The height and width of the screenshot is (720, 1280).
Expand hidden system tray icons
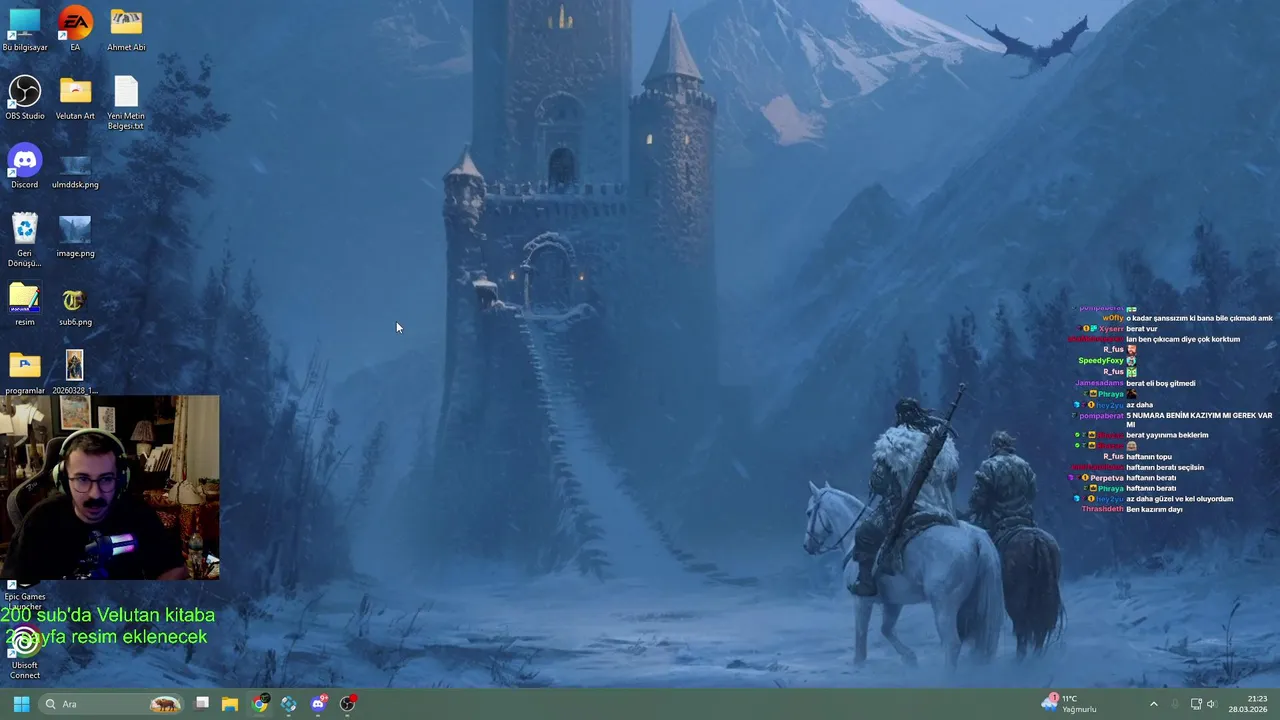1153,704
